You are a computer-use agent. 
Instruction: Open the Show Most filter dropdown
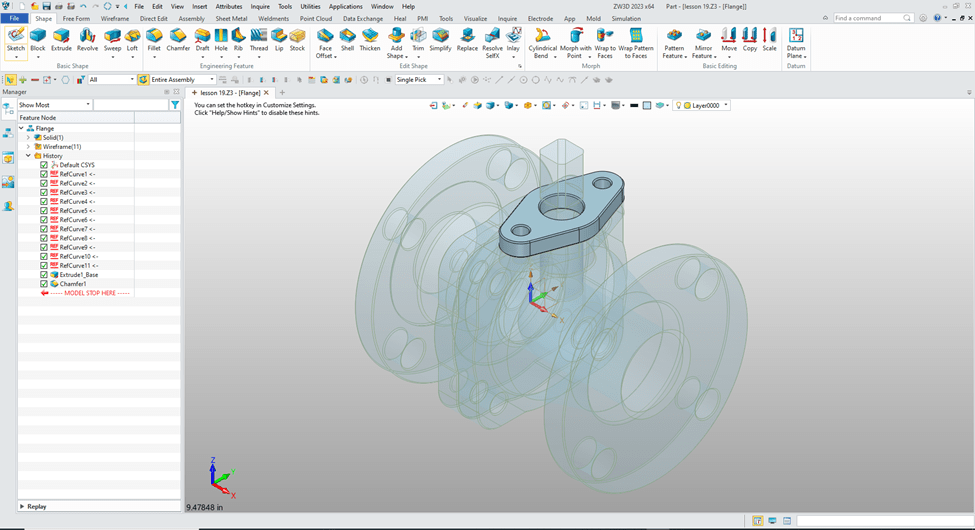[x=88, y=105]
